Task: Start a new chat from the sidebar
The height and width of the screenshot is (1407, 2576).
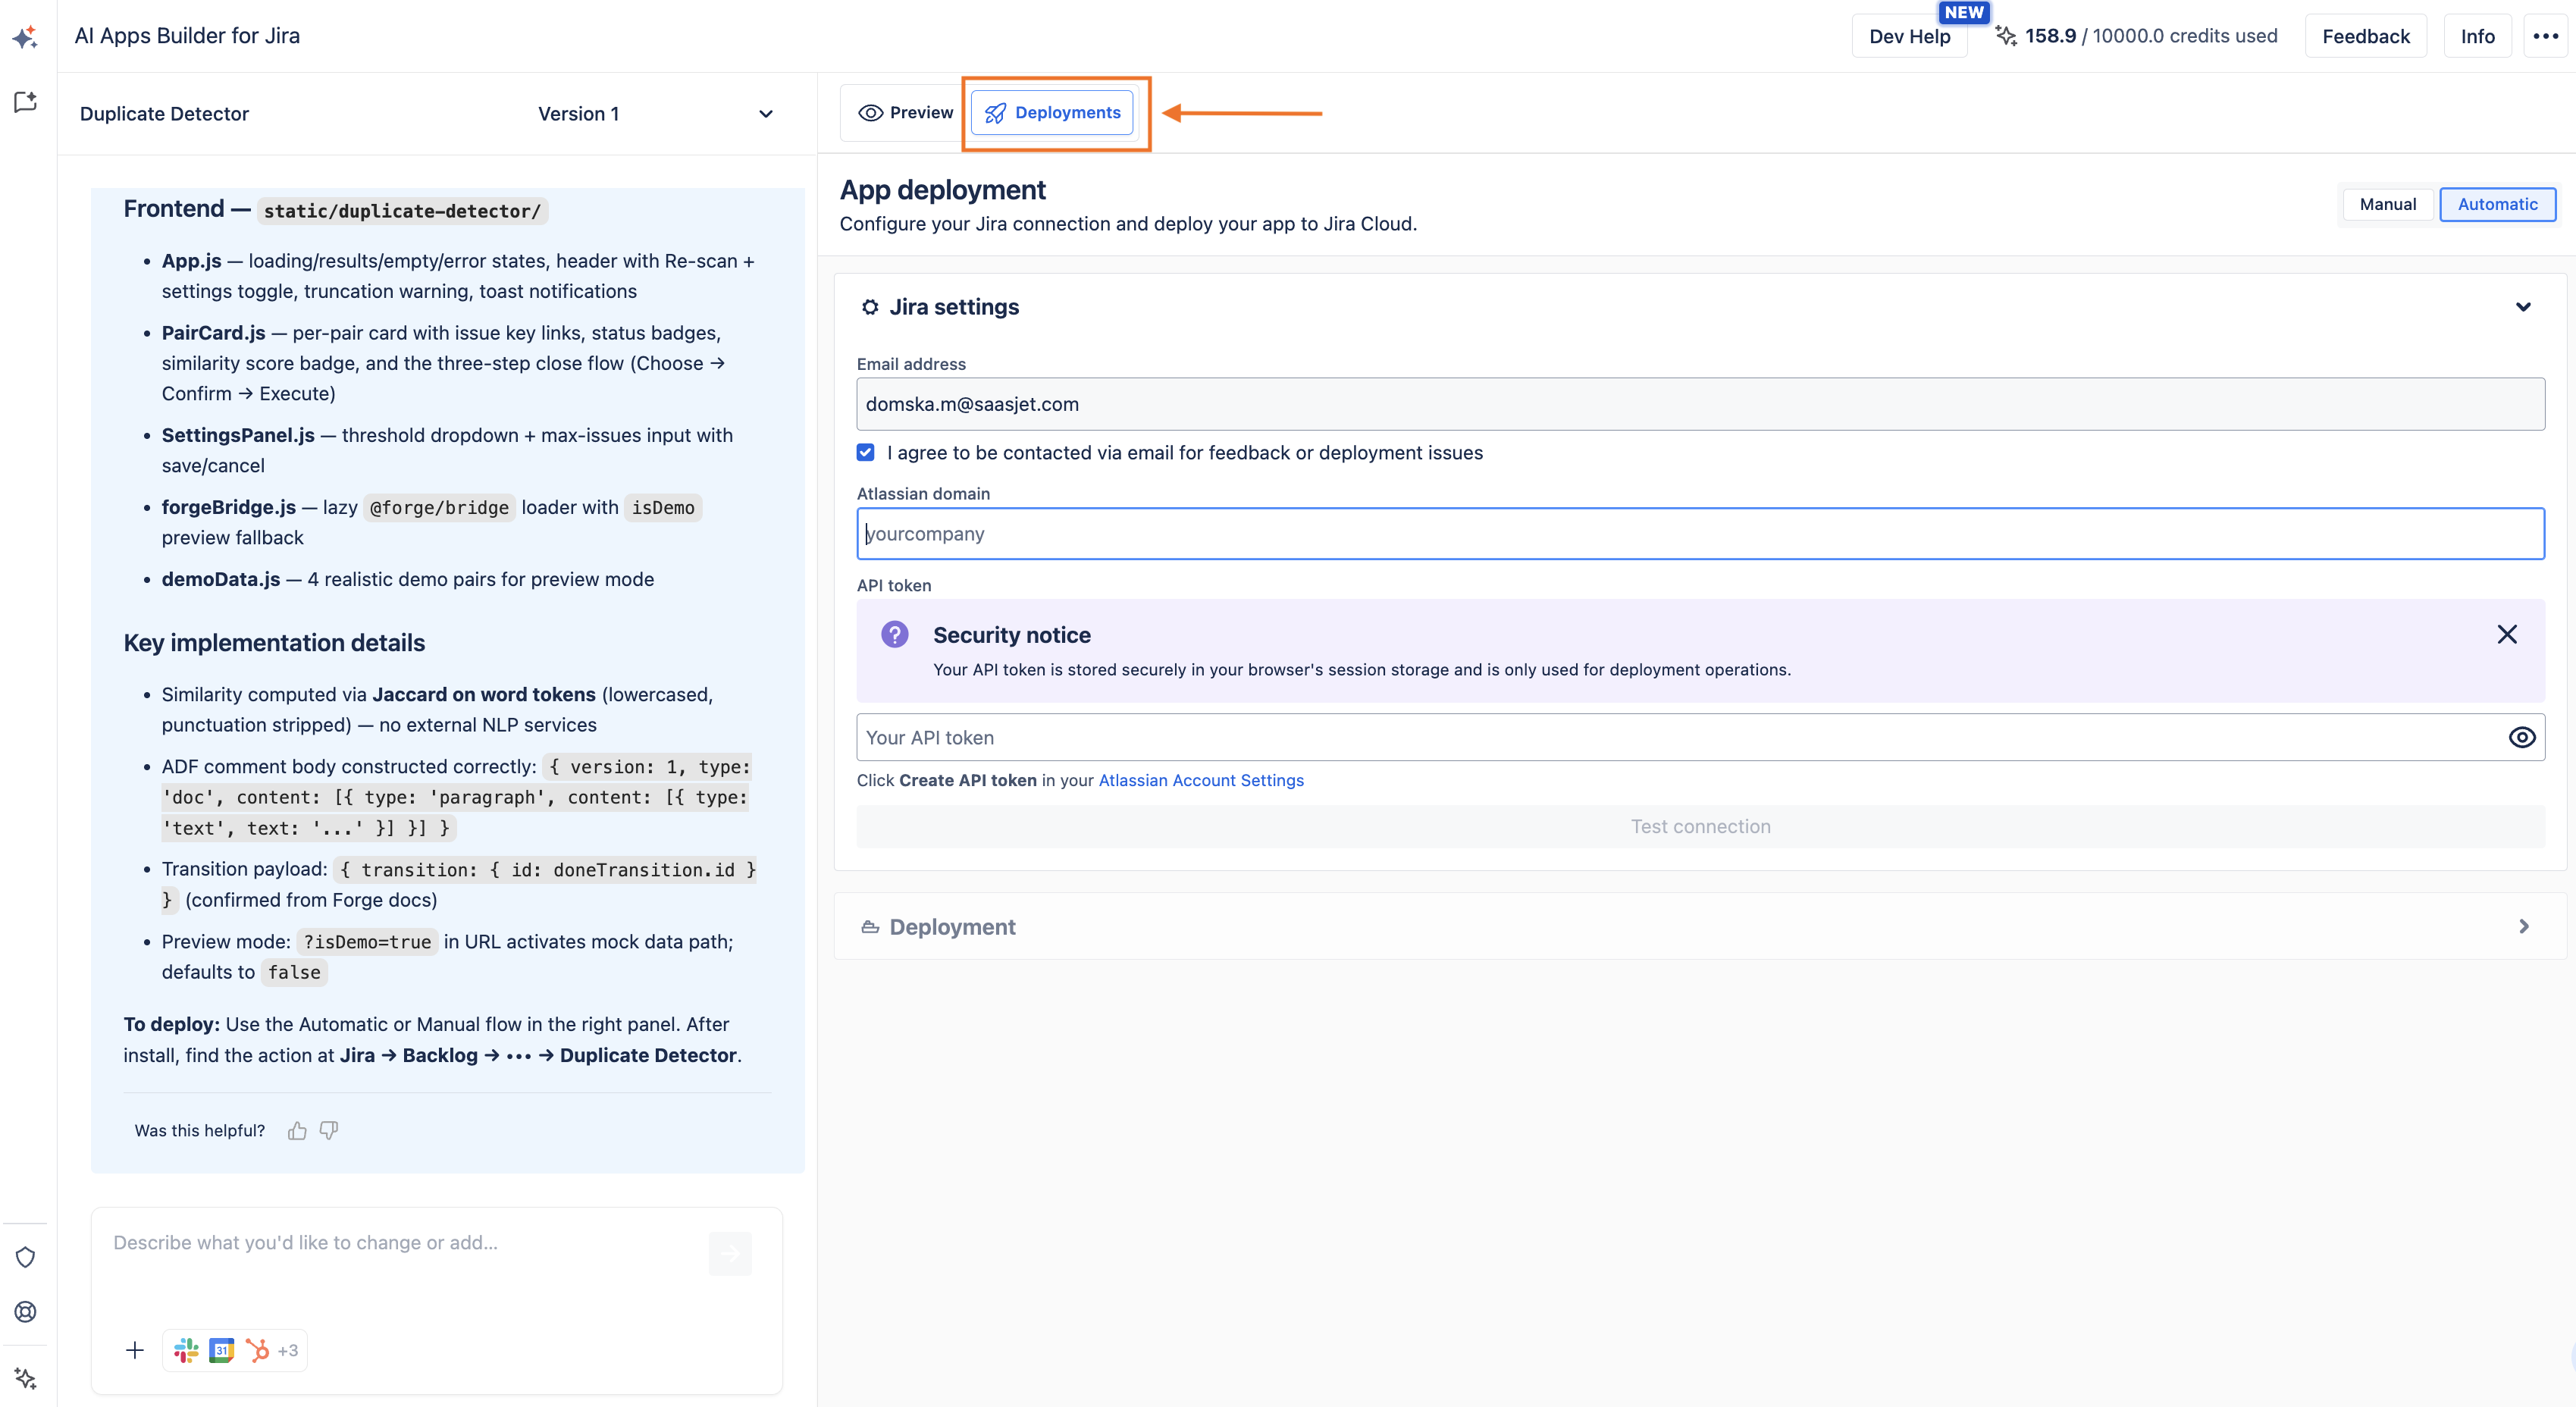Action: point(25,102)
